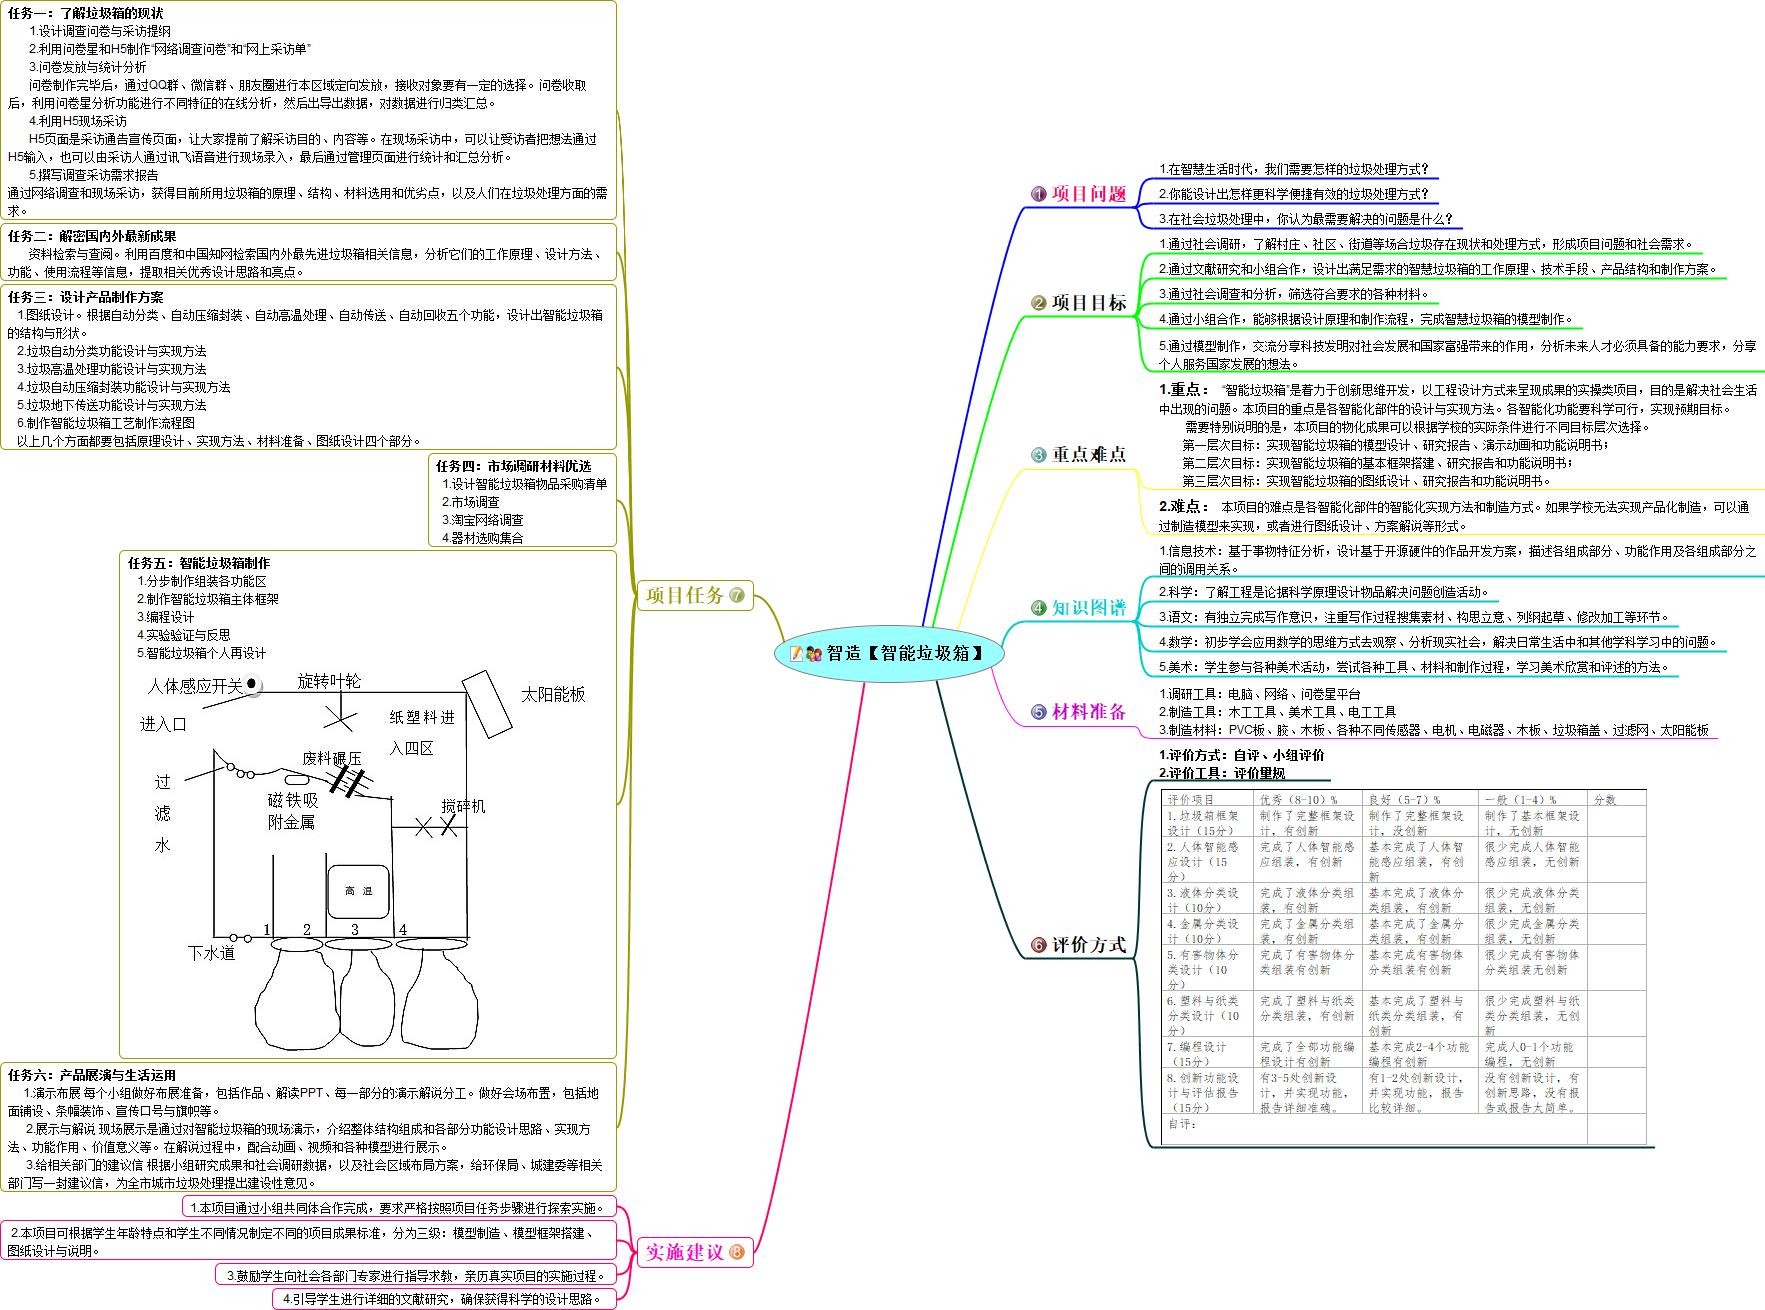The height and width of the screenshot is (1310, 1765).
Task: Select the 项目任务 branch topic
Action: click(685, 596)
